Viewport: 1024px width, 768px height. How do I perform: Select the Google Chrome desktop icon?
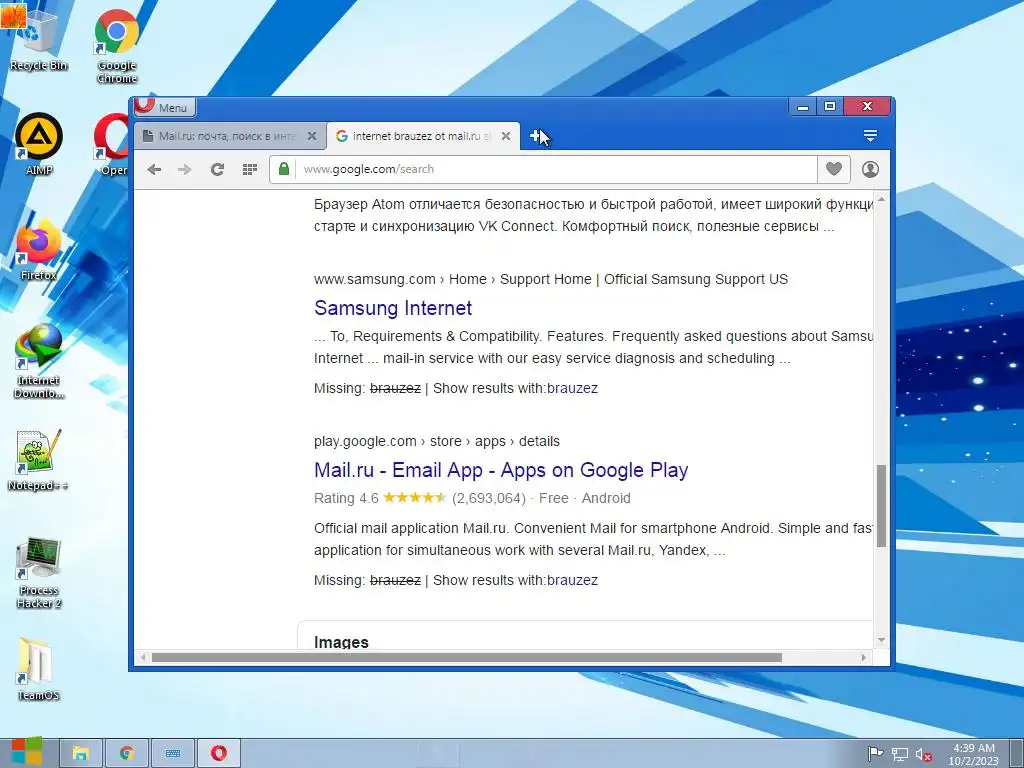(x=117, y=46)
